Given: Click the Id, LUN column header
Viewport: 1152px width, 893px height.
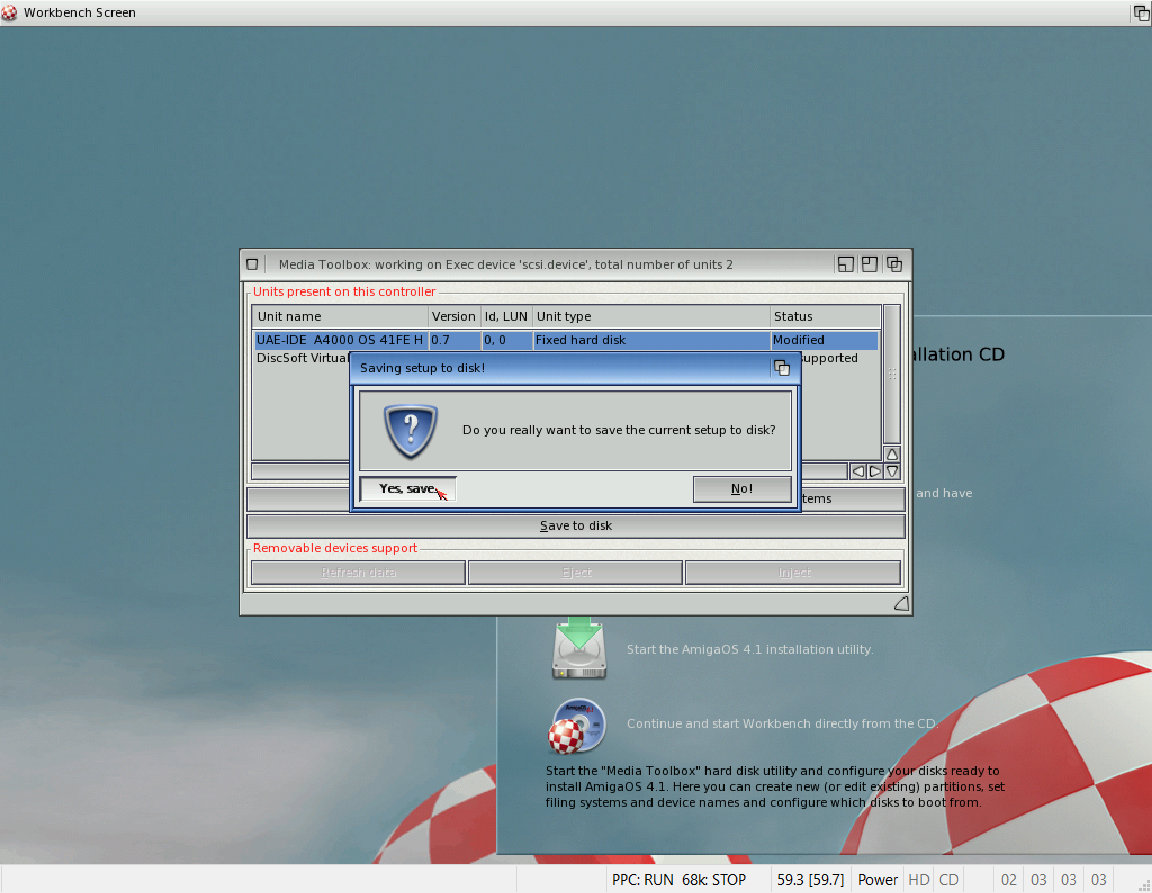Looking at the screenshot, I should pos(506,317).
